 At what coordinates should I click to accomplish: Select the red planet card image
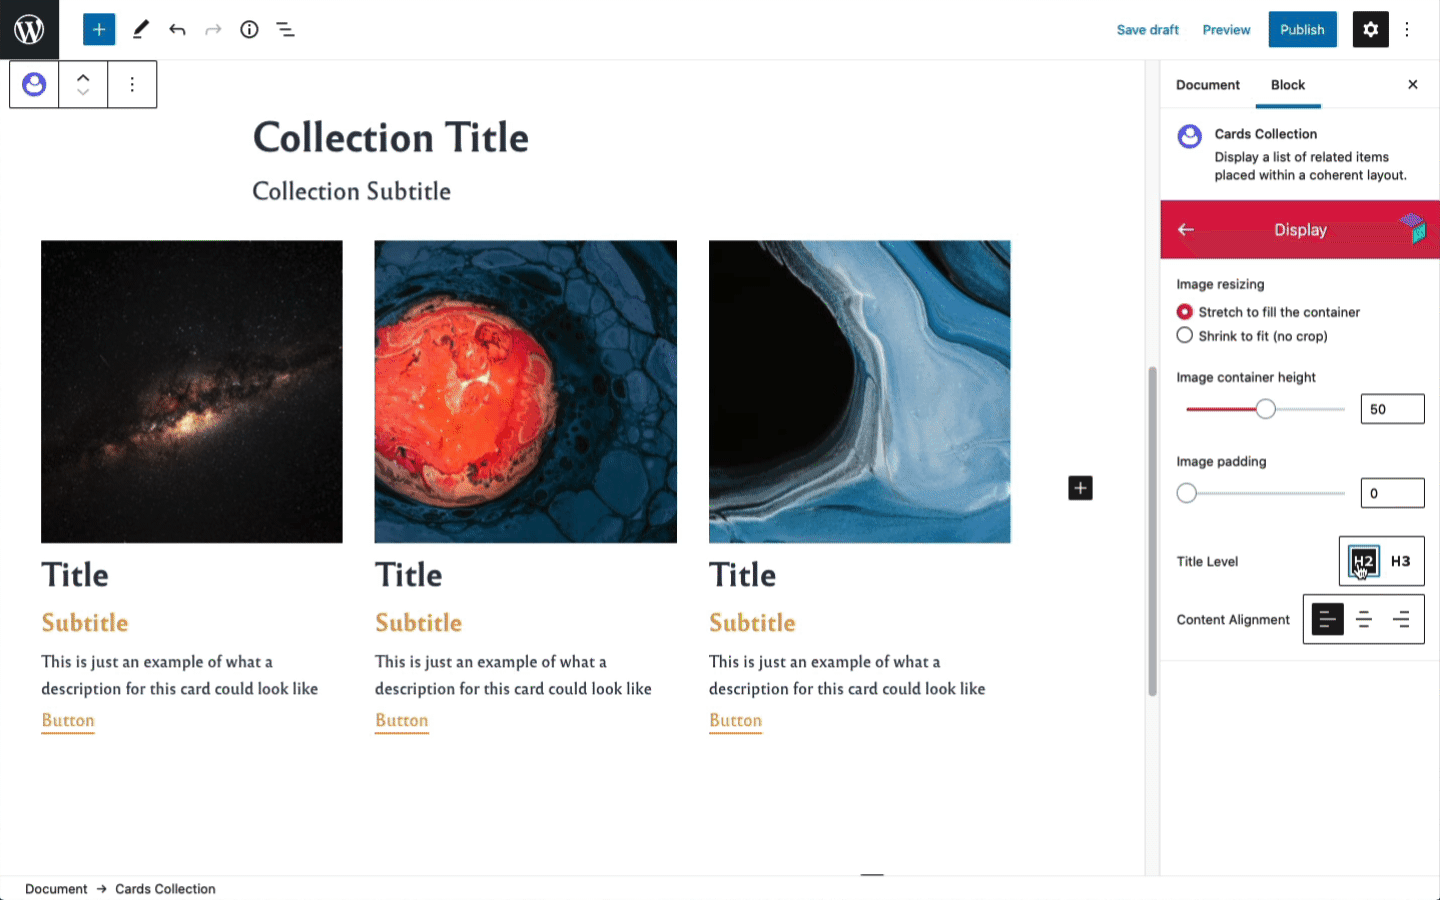click(525, 391)
